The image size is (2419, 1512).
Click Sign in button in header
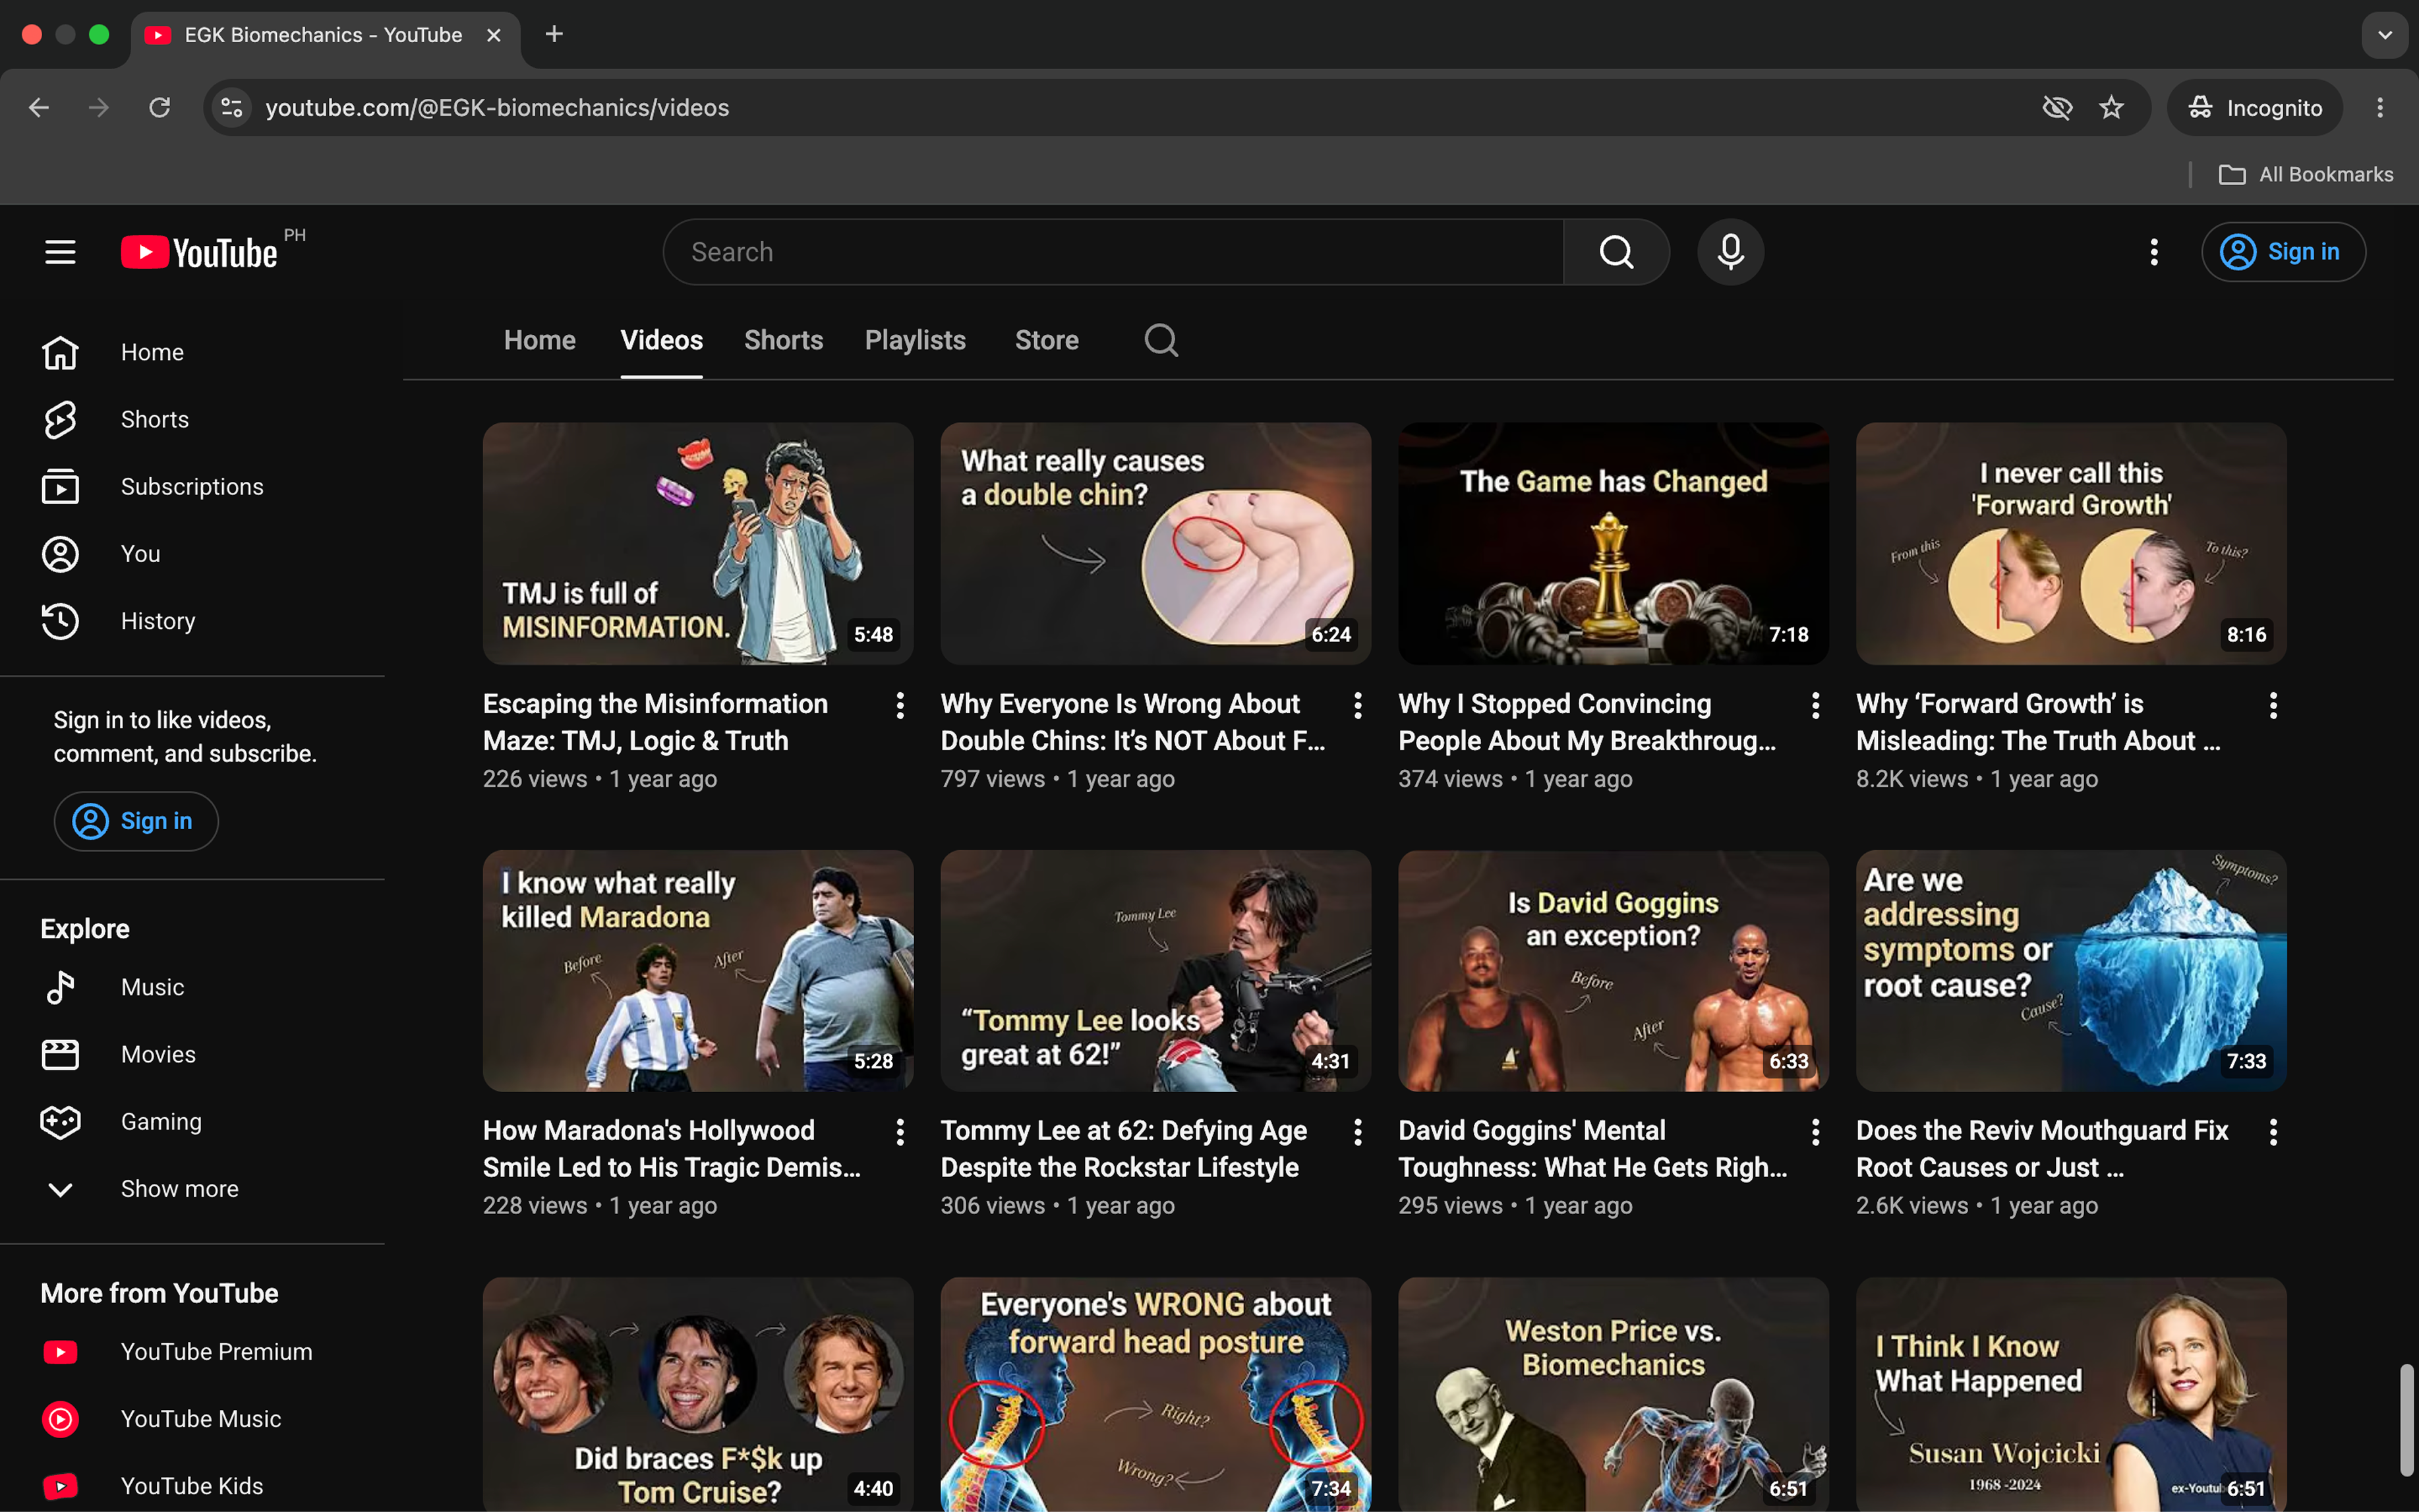(x=2283, y=252)
